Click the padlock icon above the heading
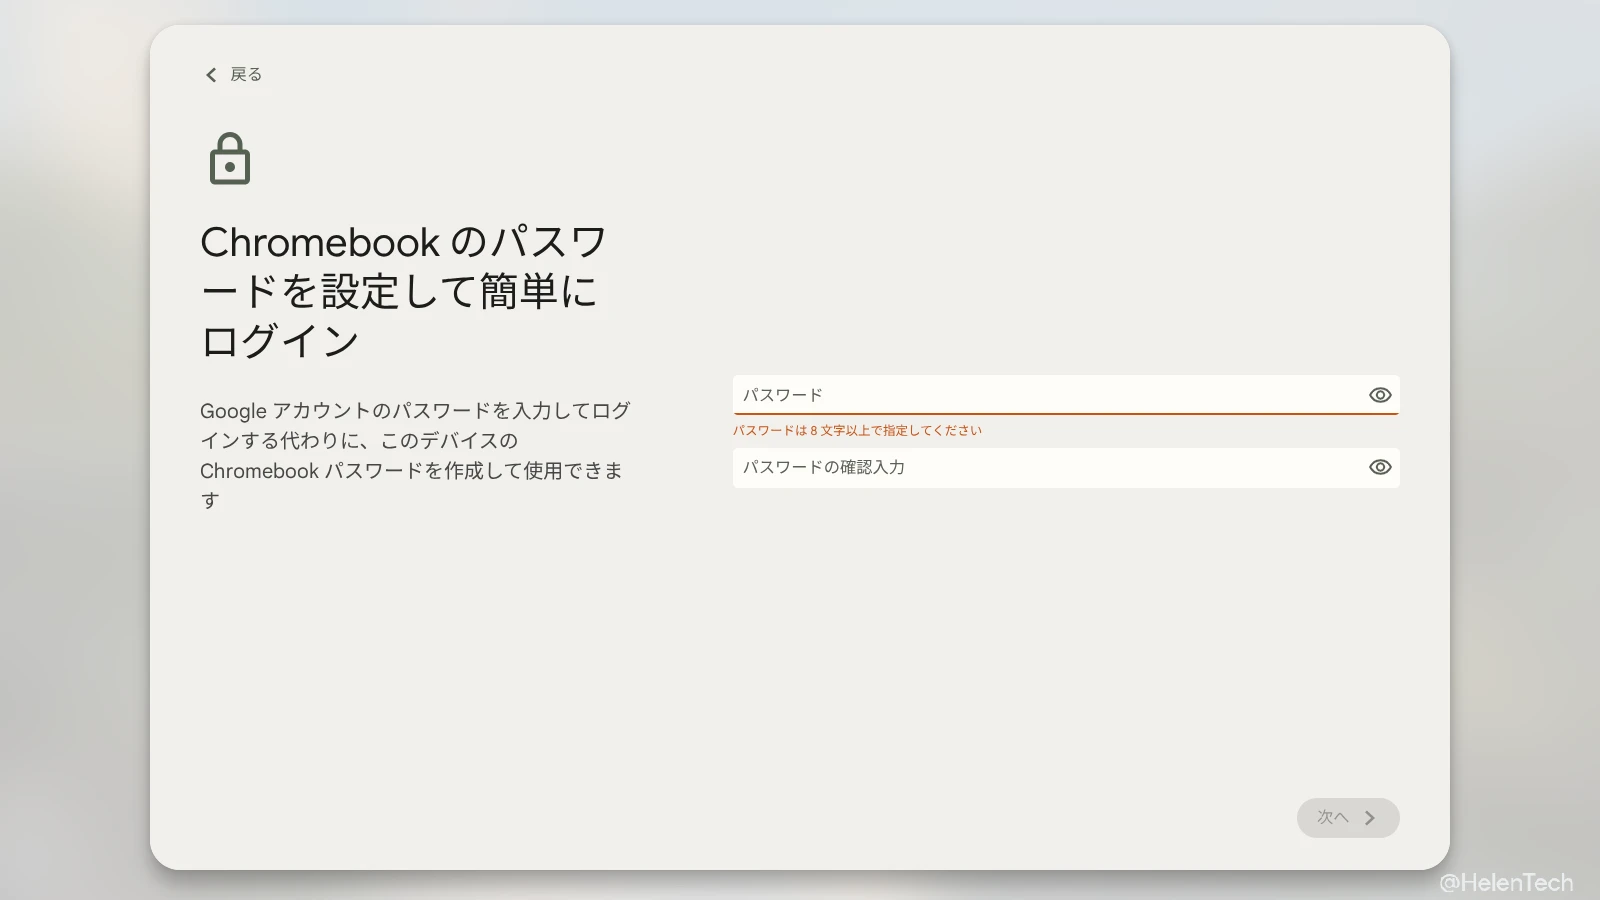Screen dimensions: 1600x900 tap(230, 159)
